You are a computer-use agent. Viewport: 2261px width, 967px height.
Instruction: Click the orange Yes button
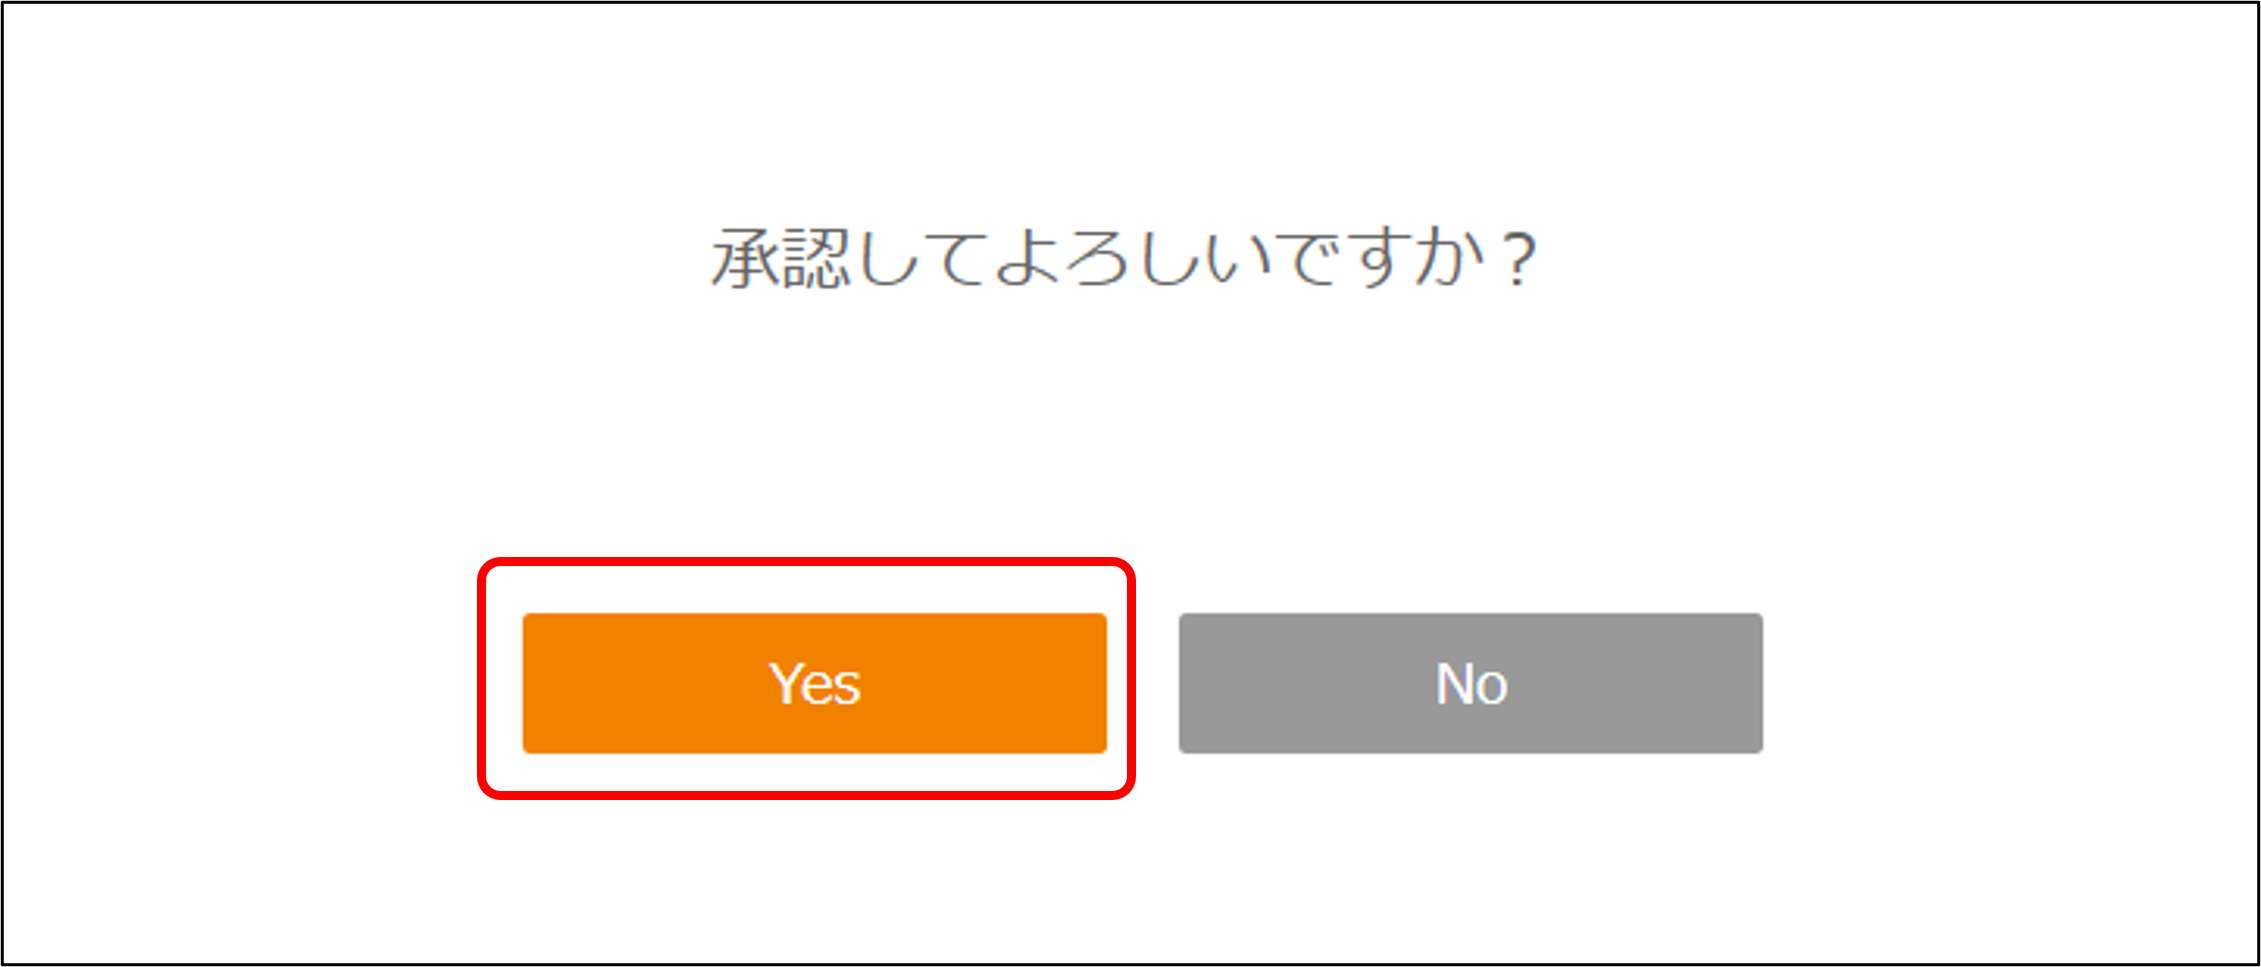pos(814,683)
